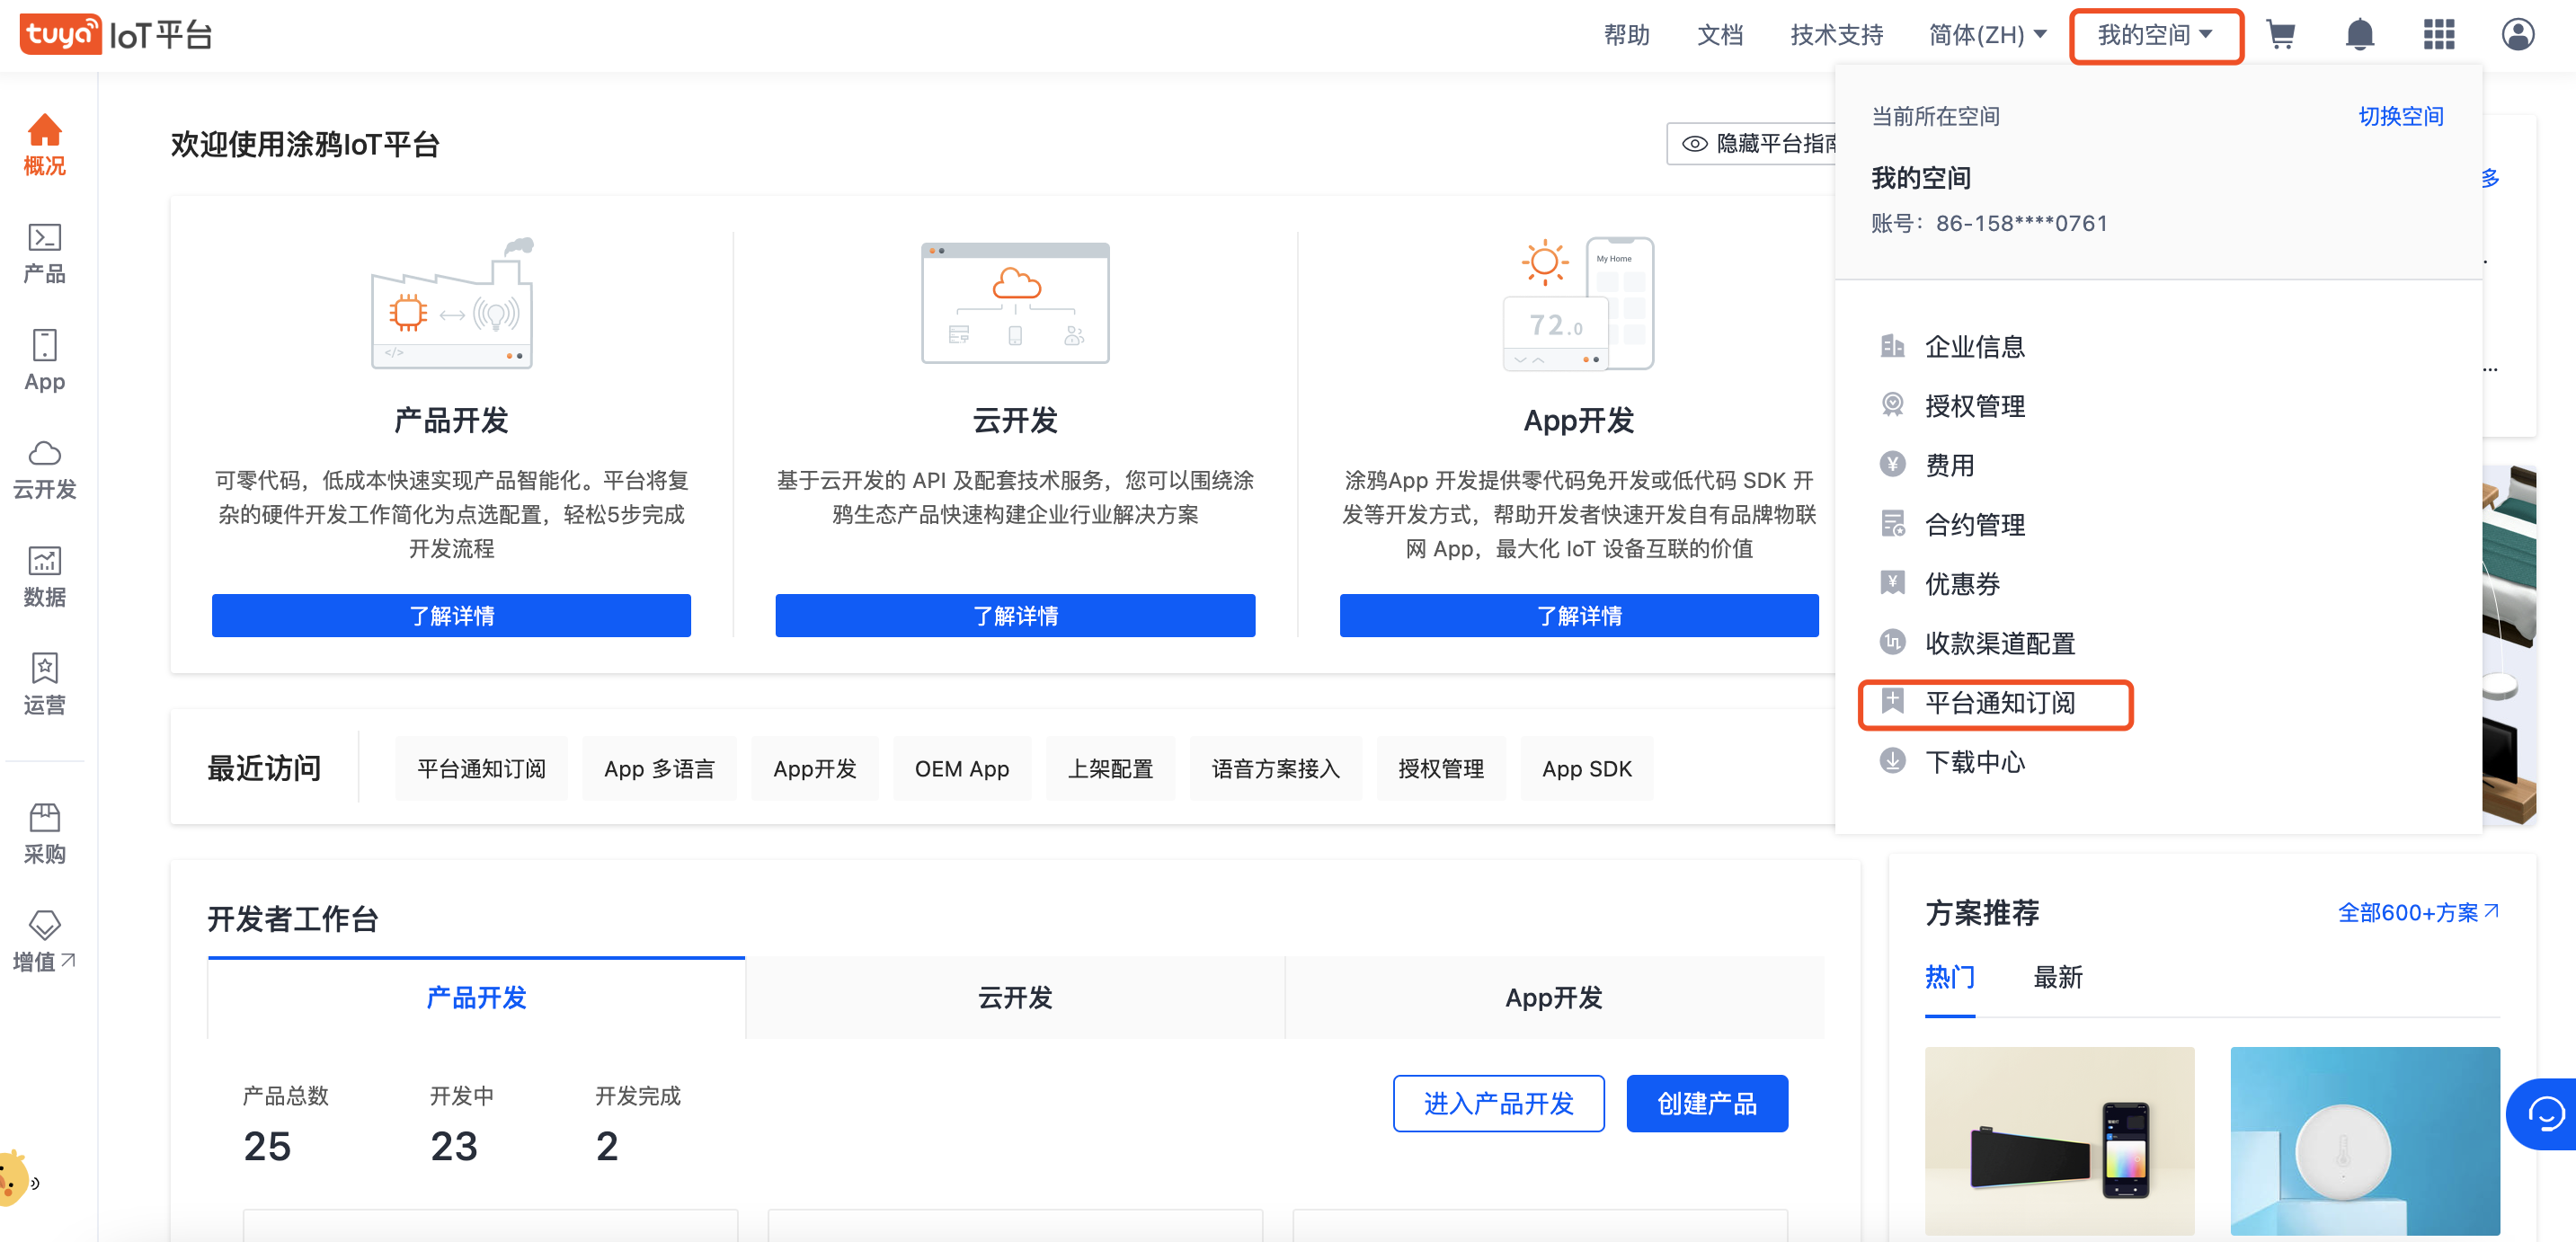Click the 授权管理 badge icon
This screenshot has height=1242, width=2576.
[x=1892, y=405]
